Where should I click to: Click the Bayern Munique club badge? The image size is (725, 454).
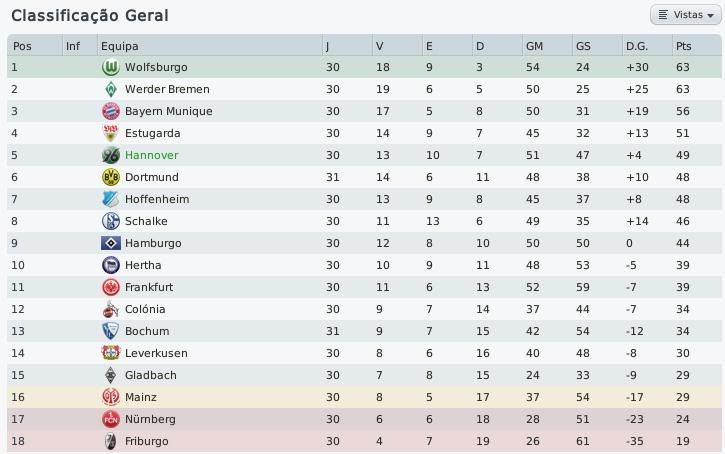coord(111,111)
